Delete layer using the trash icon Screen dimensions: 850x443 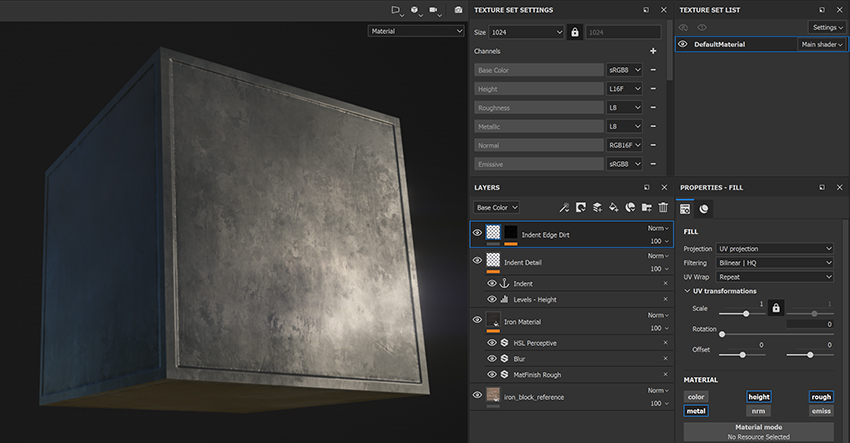662,207
